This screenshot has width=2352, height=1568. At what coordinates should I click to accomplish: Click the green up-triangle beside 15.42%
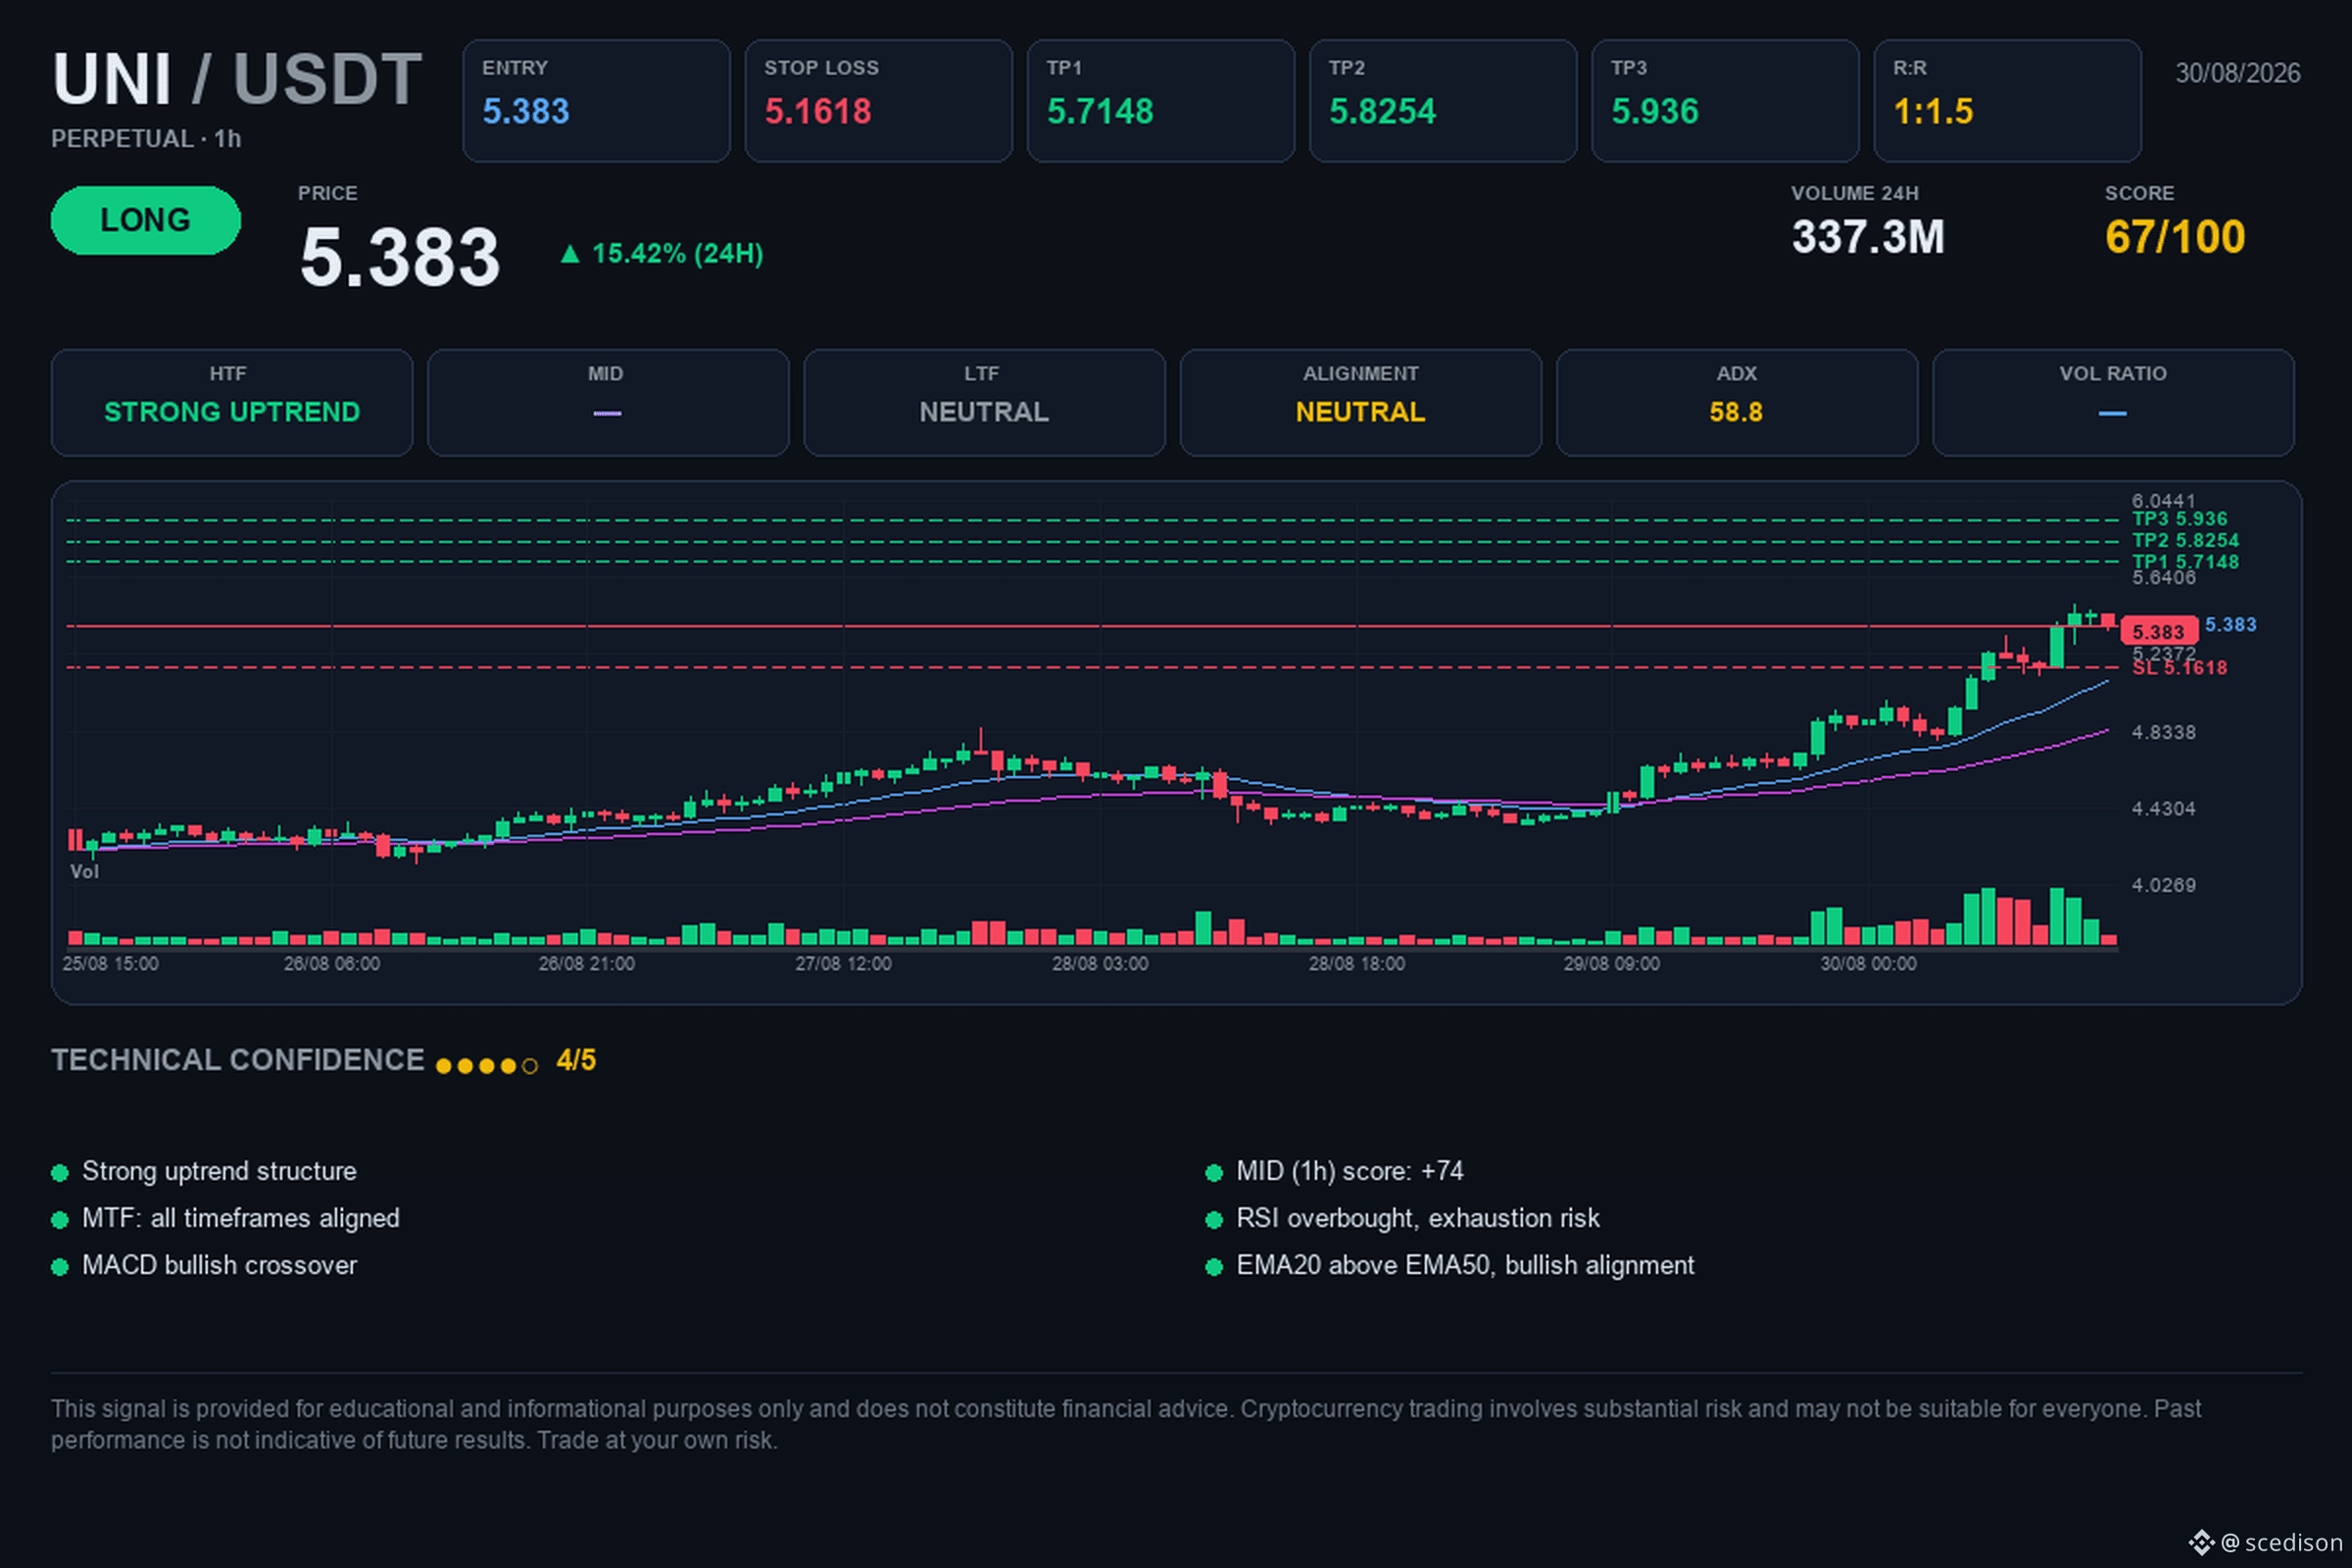(x=570, y=254)
